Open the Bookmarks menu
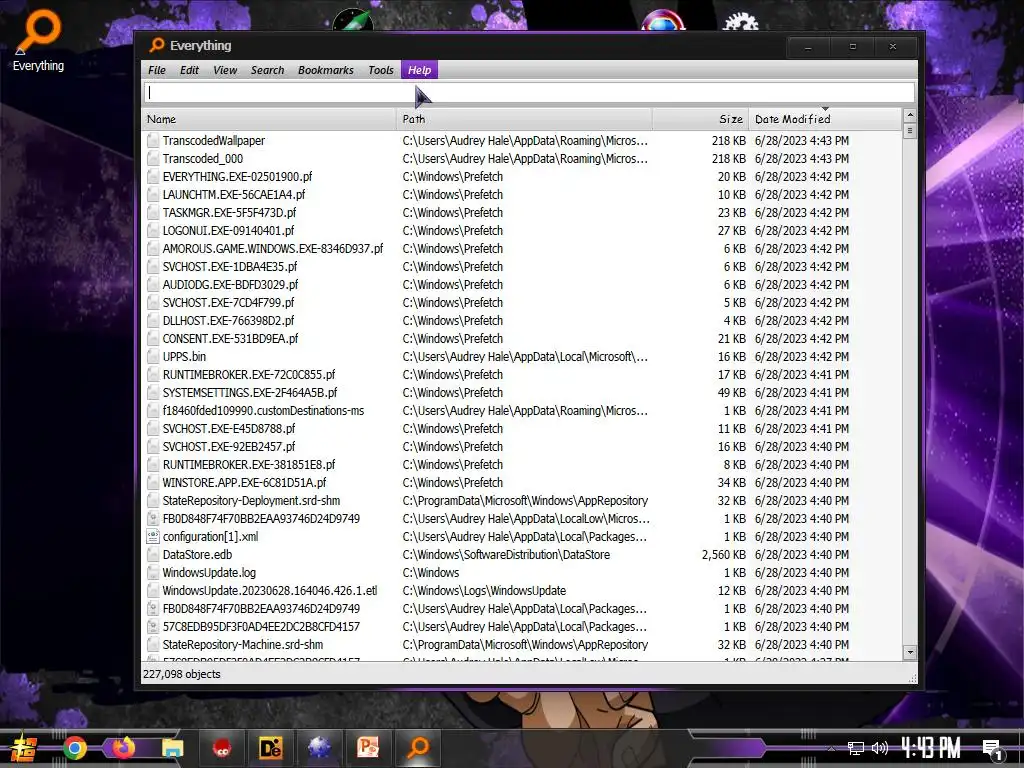The image size is (1024, 768). [326, 70]
